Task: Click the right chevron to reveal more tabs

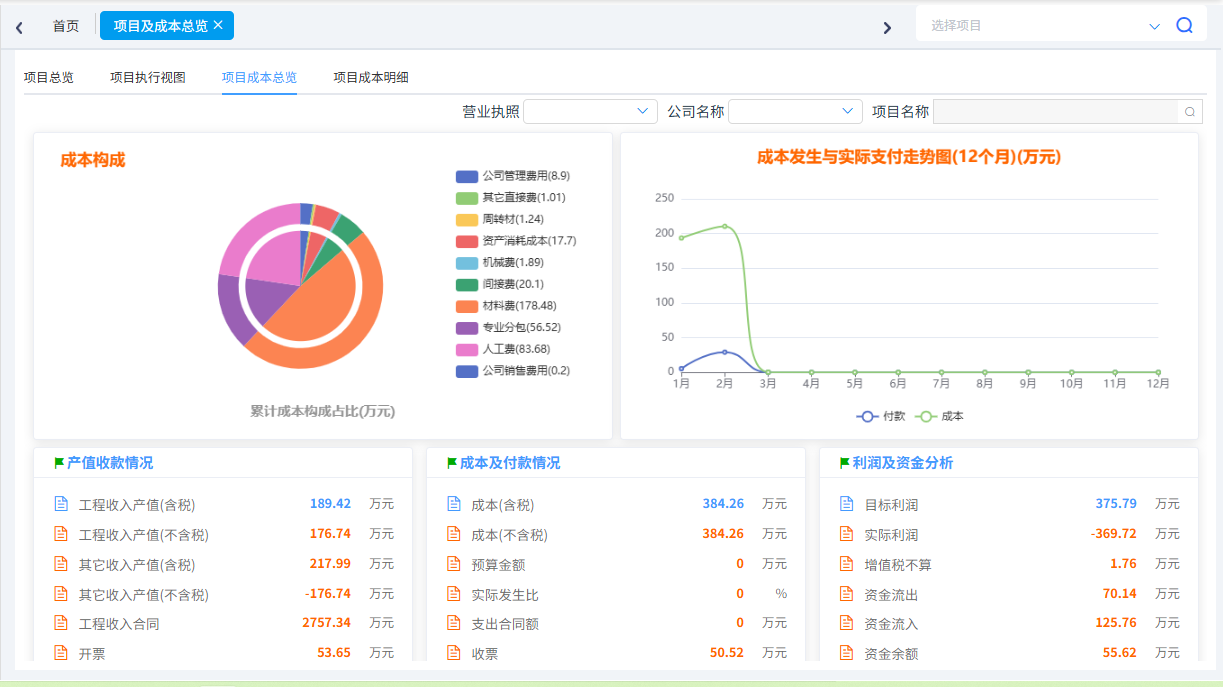Action: (886, 27)
